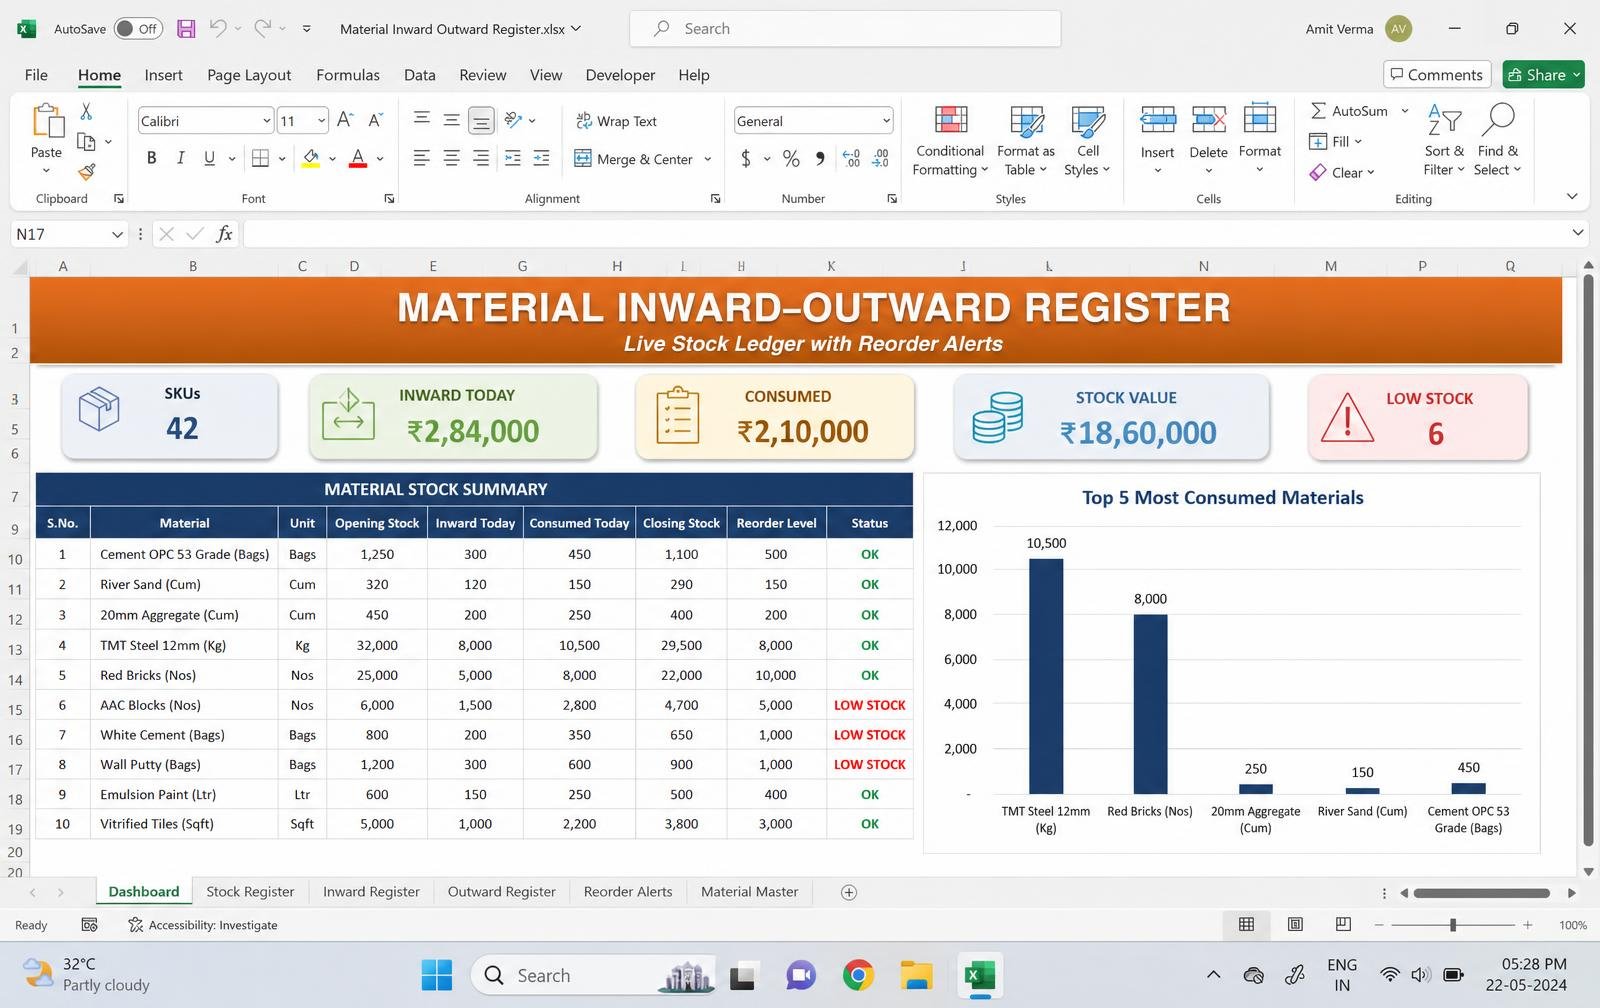The width and height of the screenshot is (1600, 1008).
Task: Click the Copy icon in Clipboard group
Action: (87, 142)
